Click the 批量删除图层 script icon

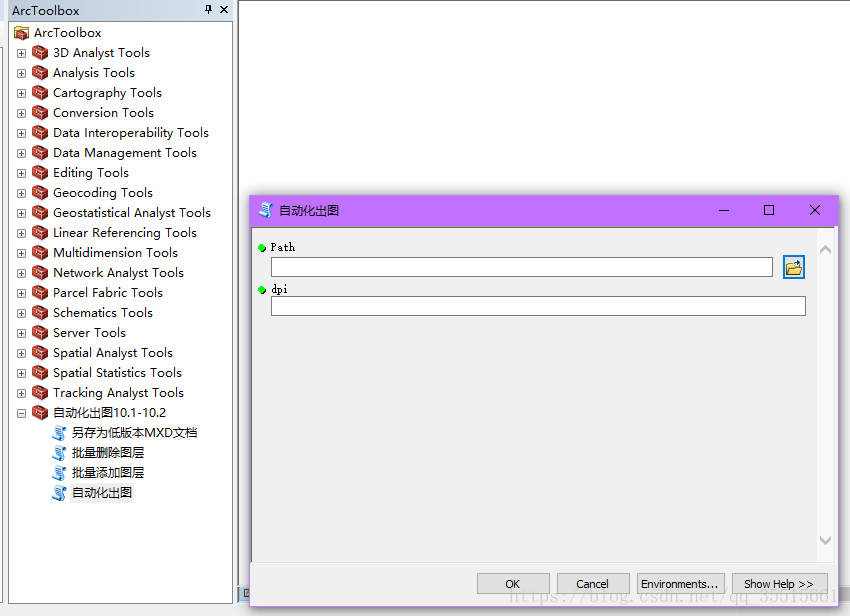[x=59, y=453]
